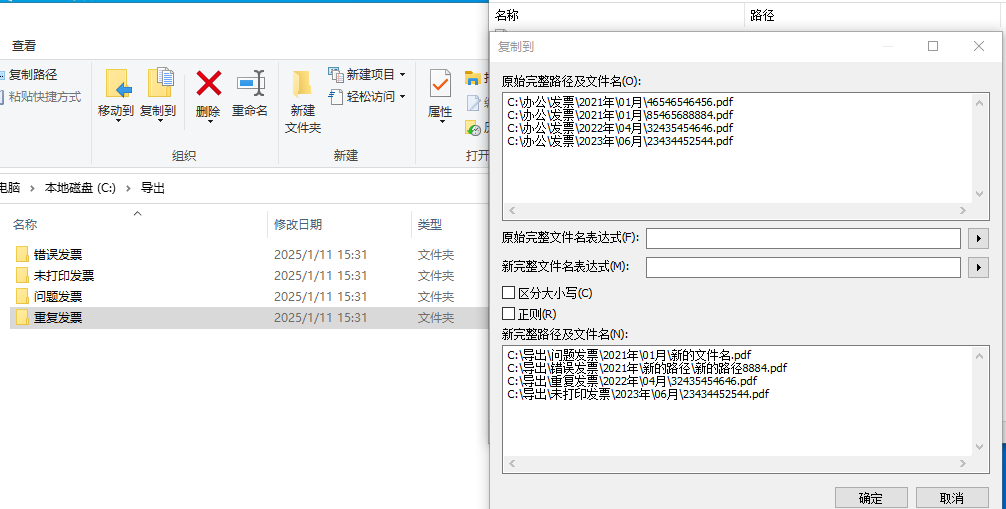Click Copy path (复制路径) in ribbon
This screenshot has width=1006, height=509.
pyautogui.click(x=33, y=74)
